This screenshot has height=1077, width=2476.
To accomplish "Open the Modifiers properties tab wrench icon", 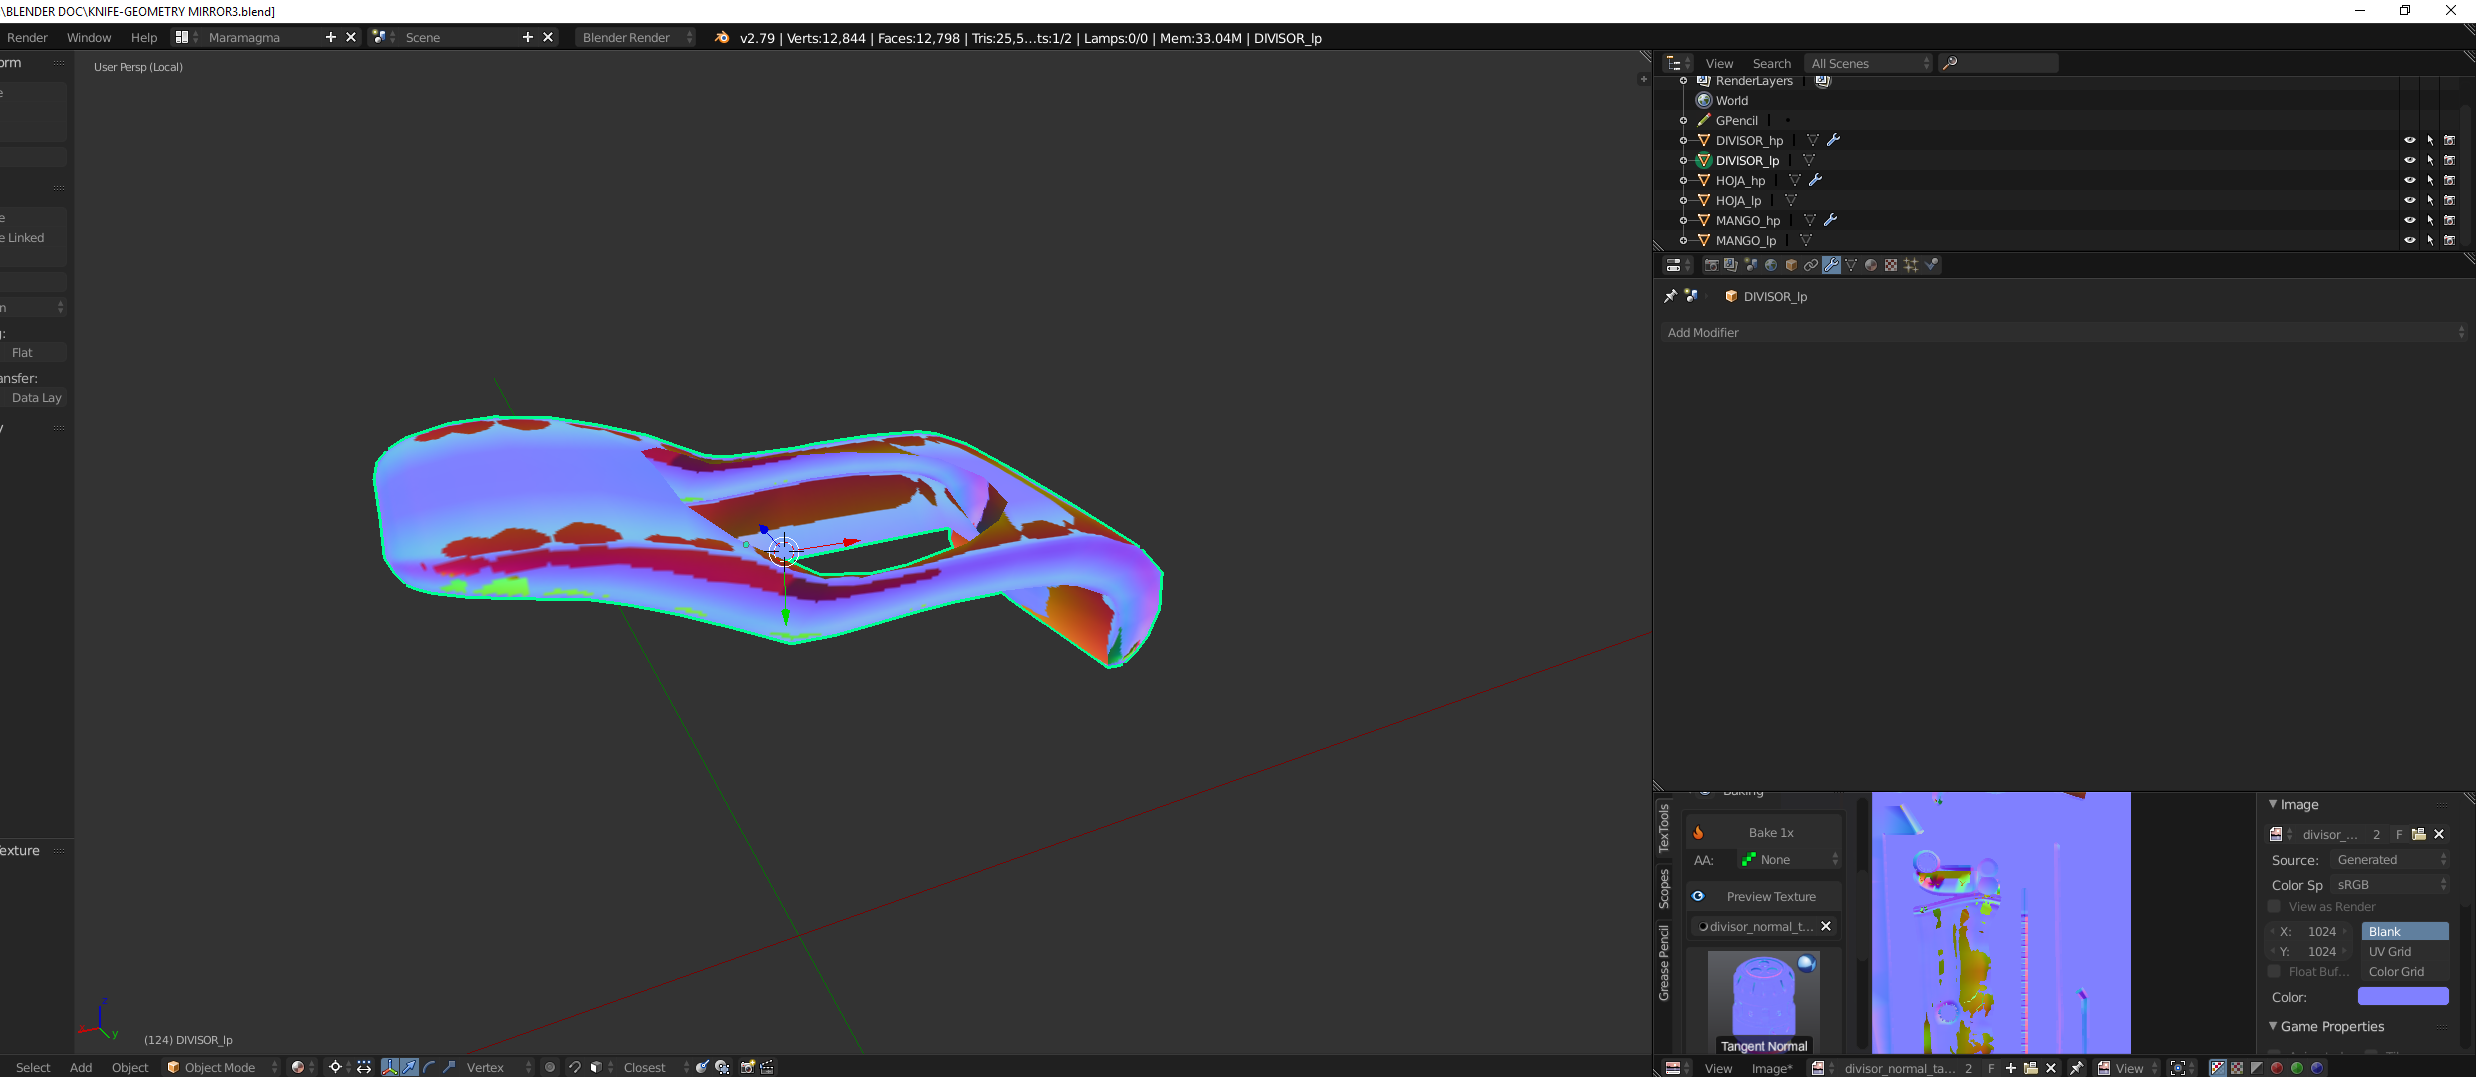I will [1831, 265].
